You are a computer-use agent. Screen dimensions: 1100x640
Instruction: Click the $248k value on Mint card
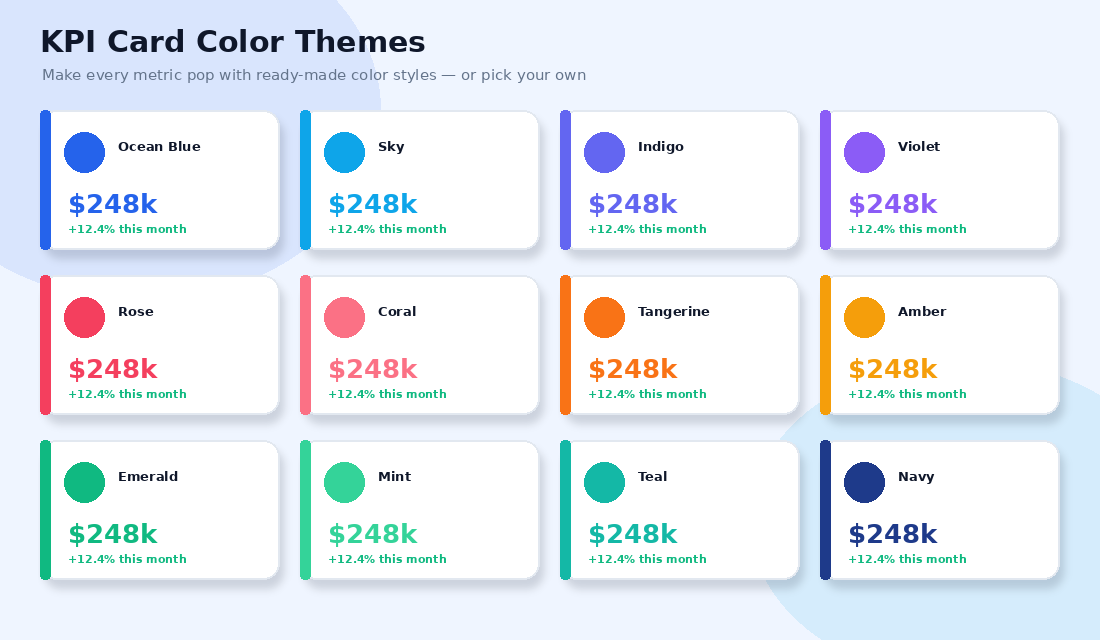[x=373, y=534]
